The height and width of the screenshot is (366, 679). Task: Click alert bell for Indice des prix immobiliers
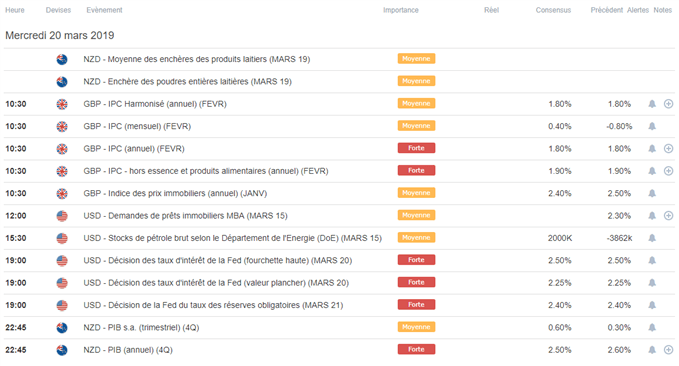click(652, 193)
